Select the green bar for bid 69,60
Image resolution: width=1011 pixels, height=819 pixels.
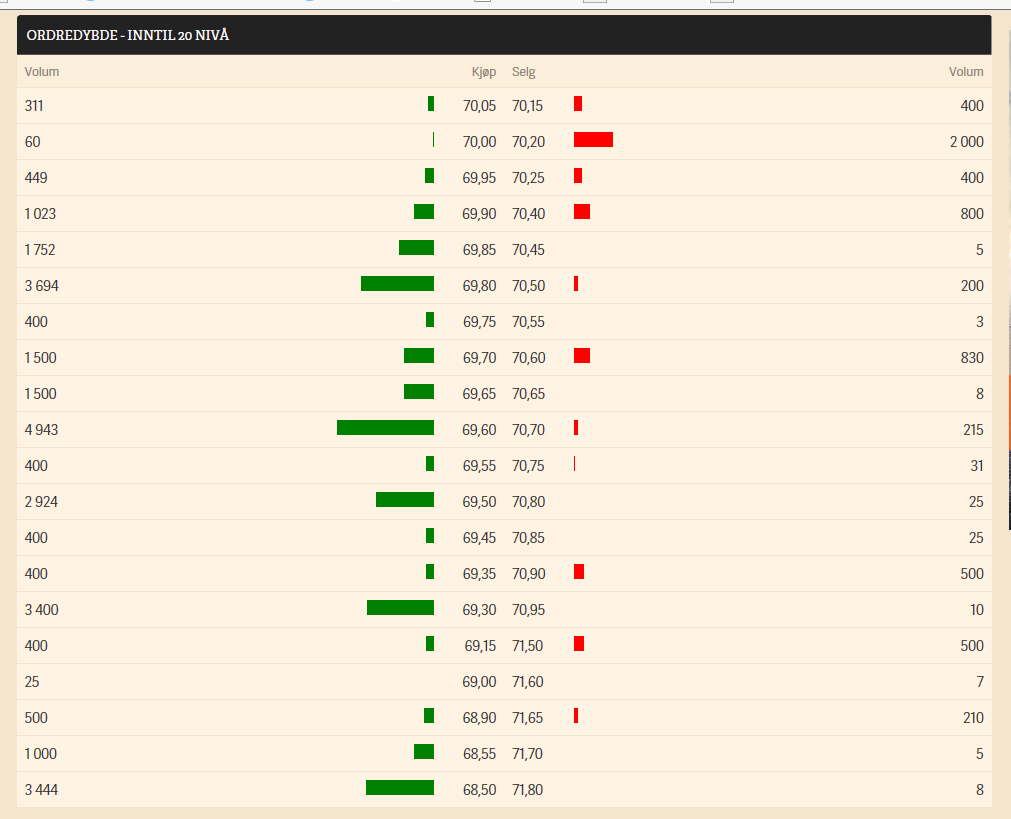385,428
